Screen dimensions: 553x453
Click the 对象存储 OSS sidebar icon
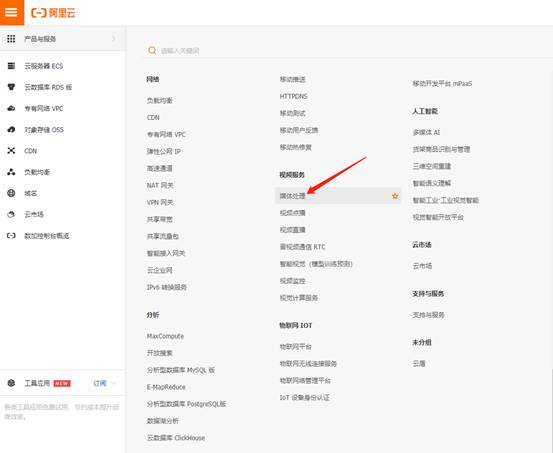click(11, 129)
